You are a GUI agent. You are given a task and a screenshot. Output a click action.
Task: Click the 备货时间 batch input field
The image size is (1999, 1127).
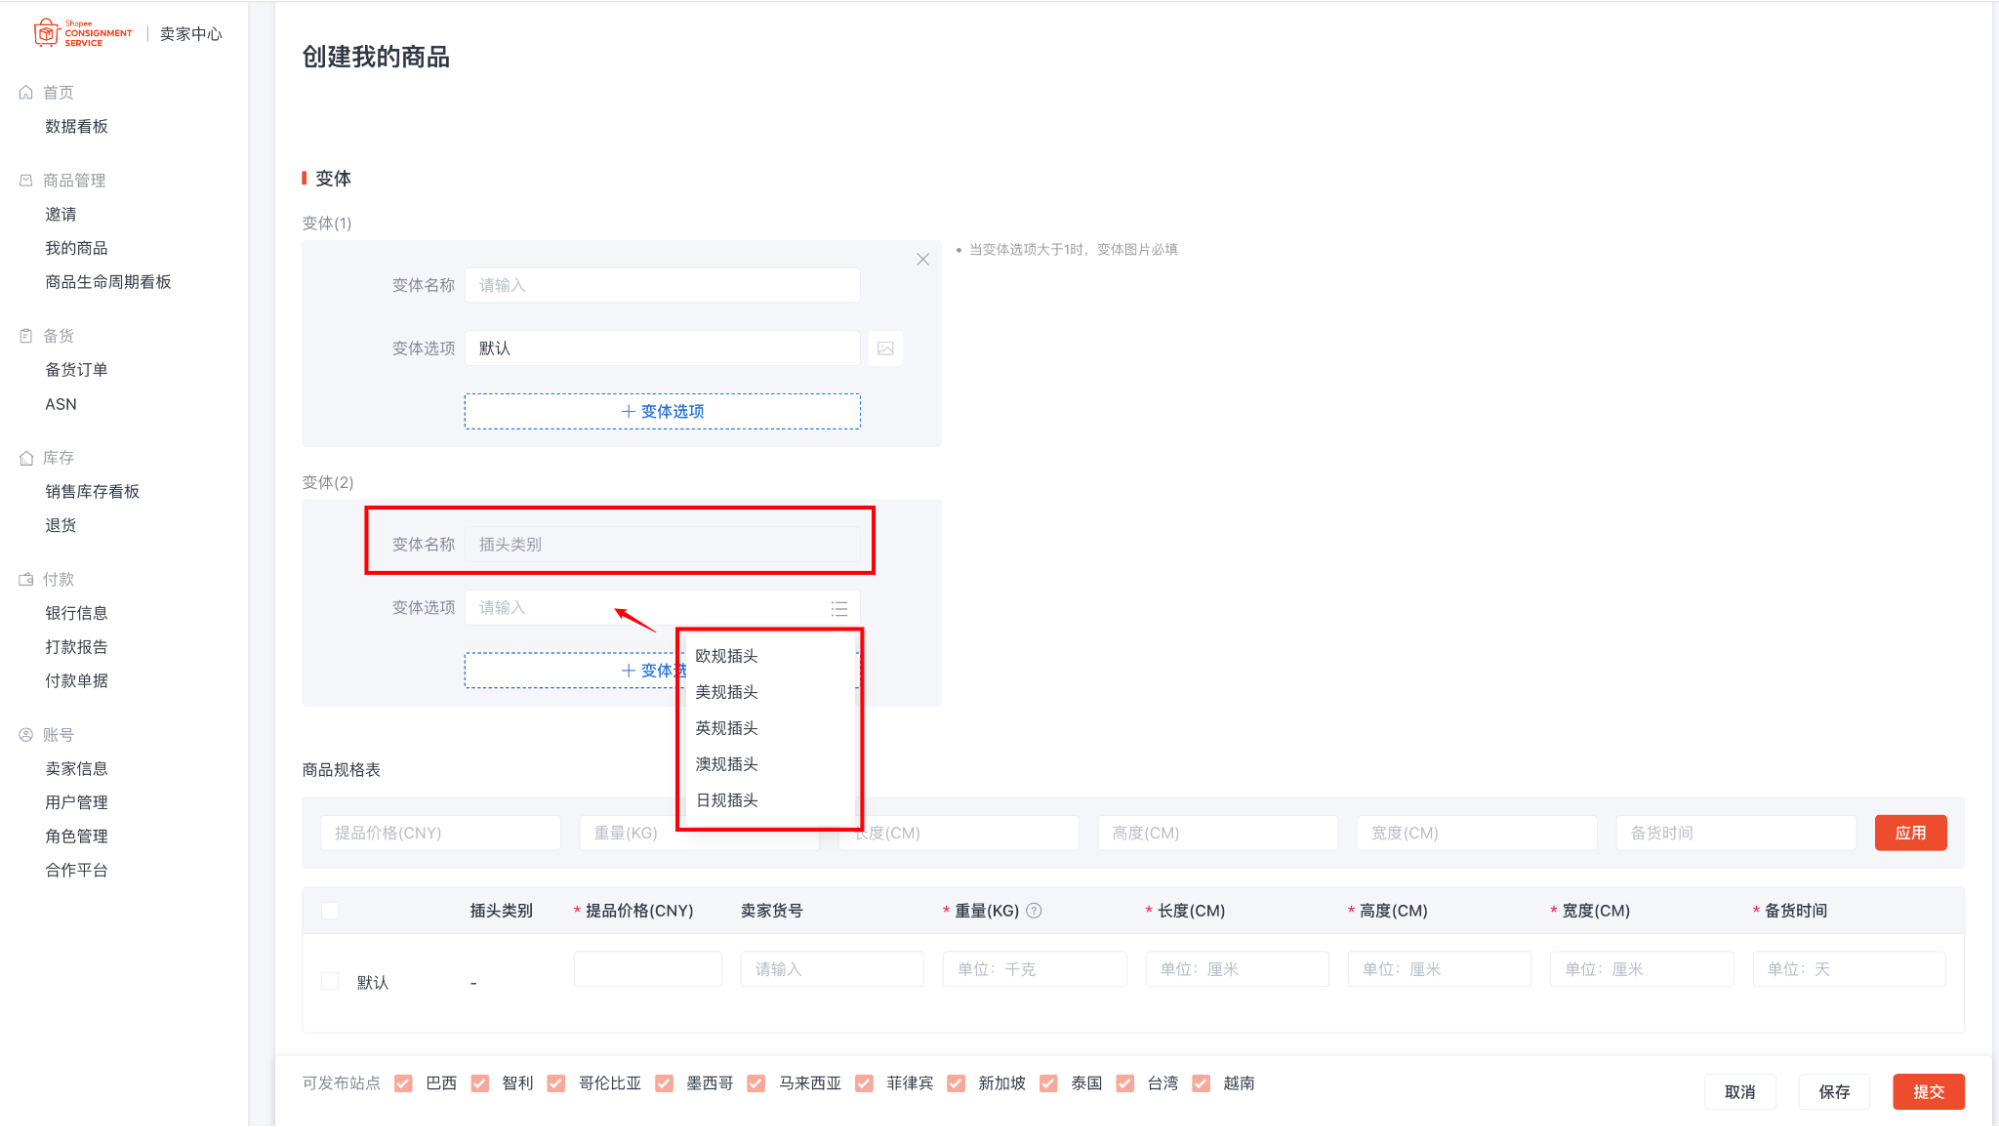click(x=1736, y=834)
